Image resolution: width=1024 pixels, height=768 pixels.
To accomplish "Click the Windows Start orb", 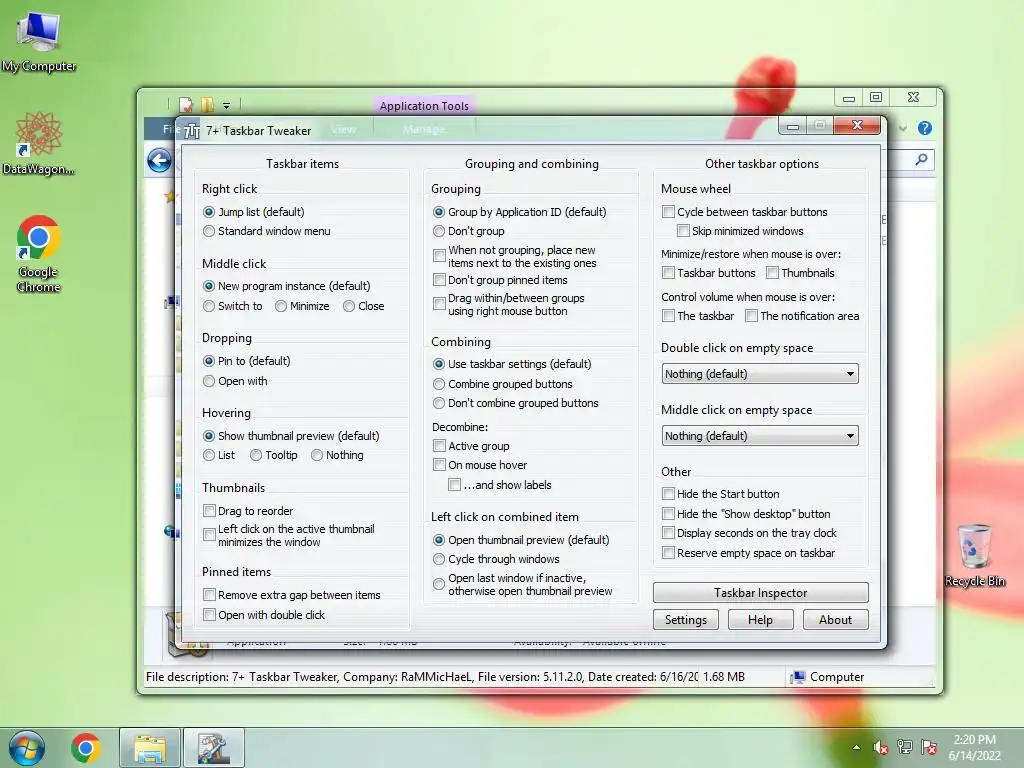I will (27, 748).
